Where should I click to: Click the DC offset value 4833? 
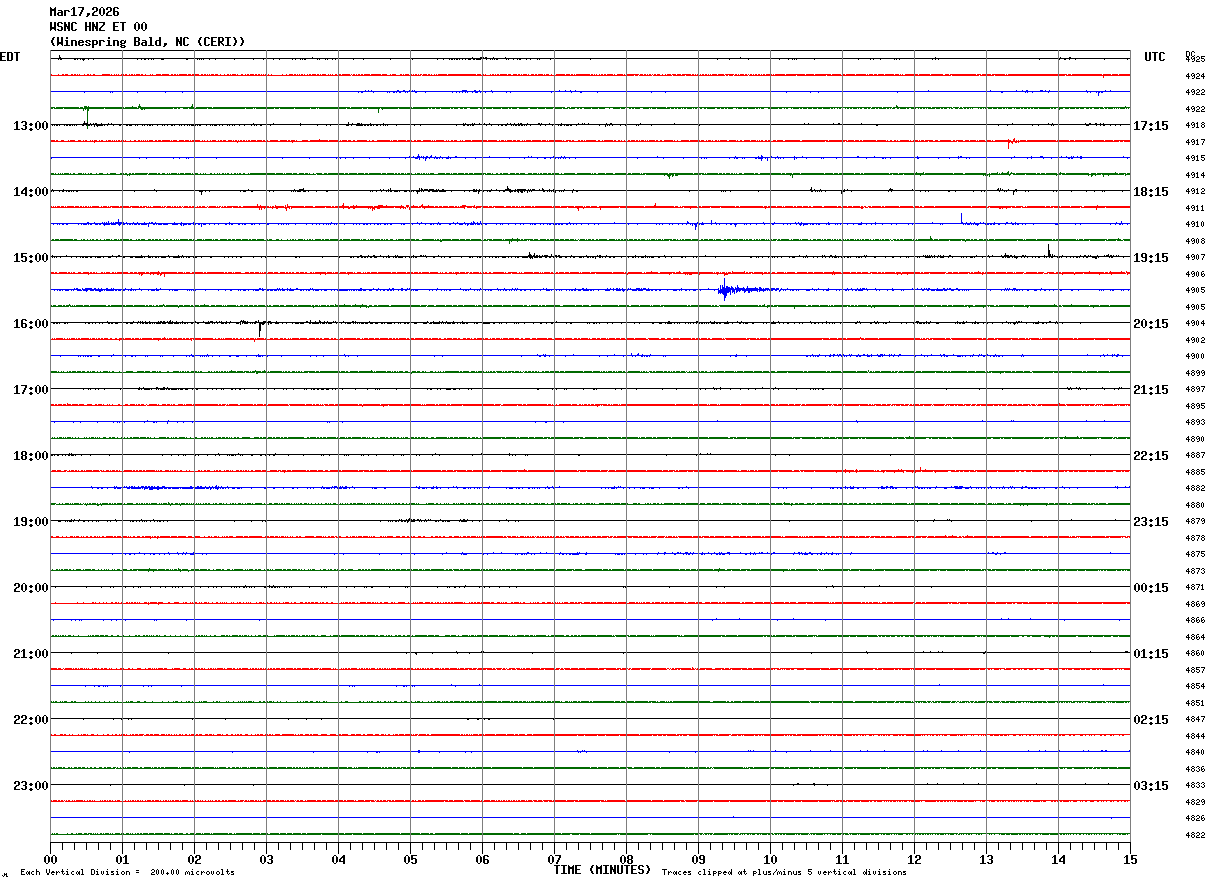point(1194,786)
